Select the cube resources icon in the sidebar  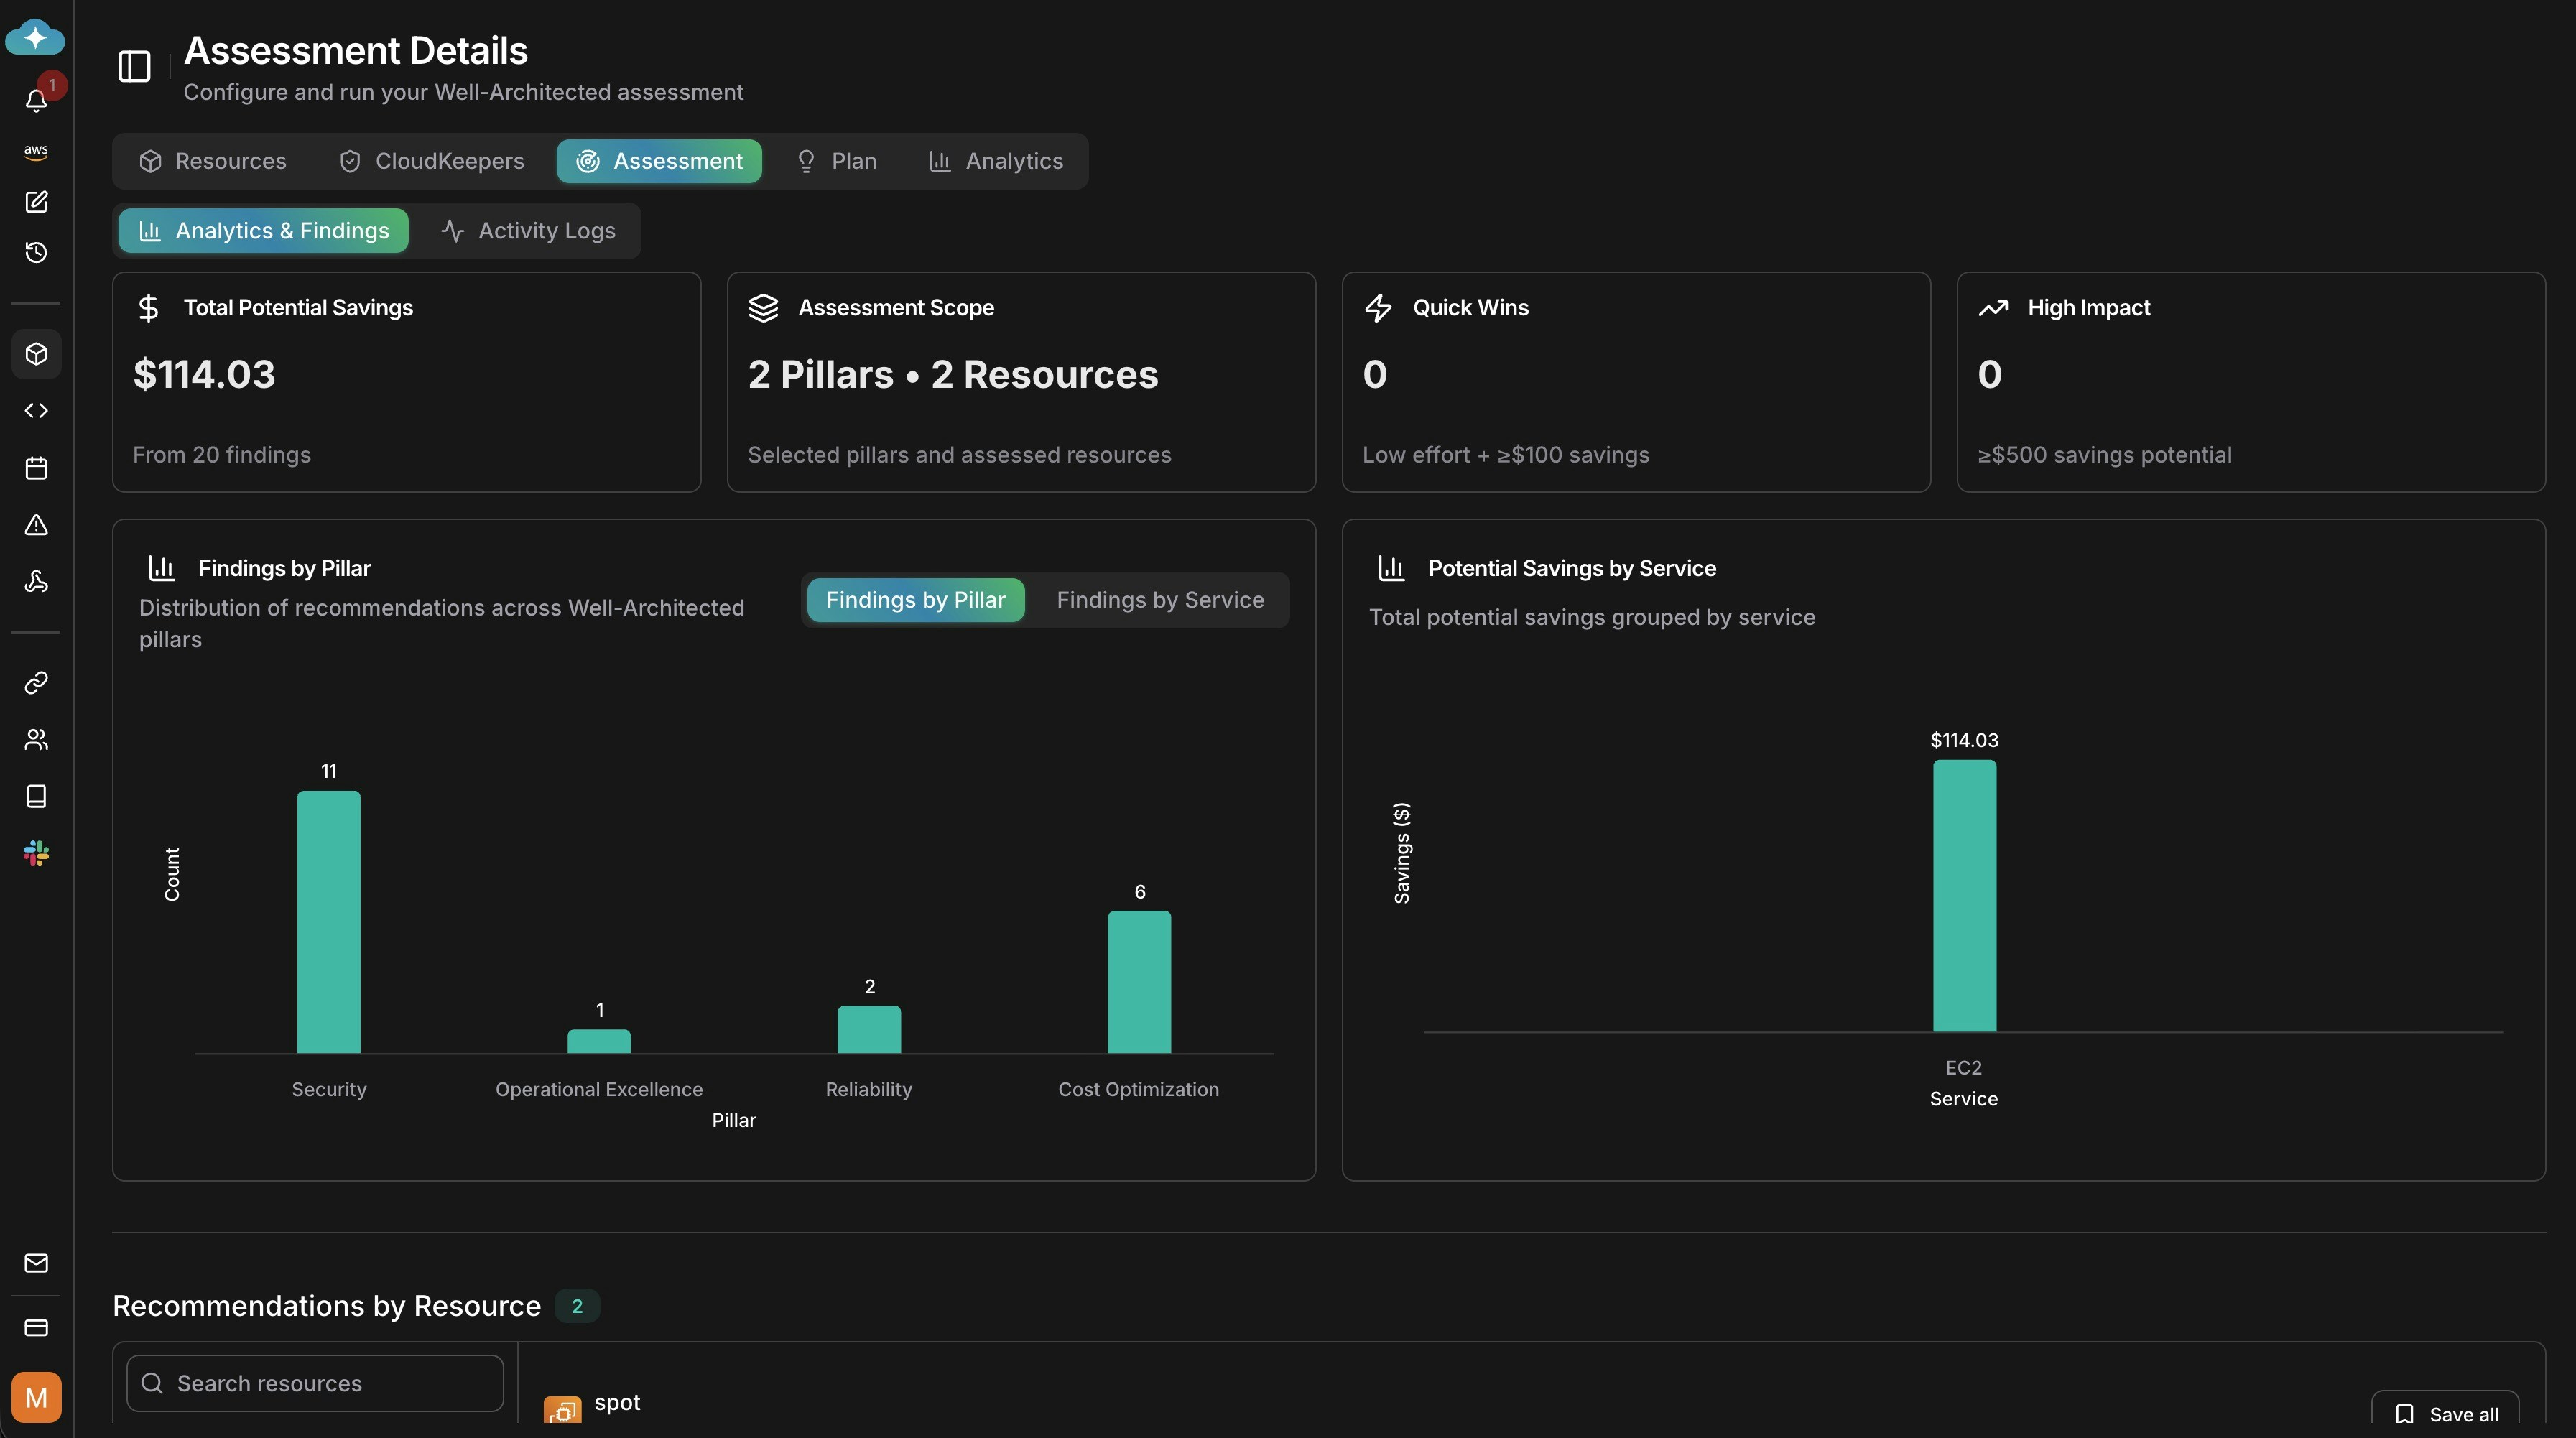click(36, 354)
